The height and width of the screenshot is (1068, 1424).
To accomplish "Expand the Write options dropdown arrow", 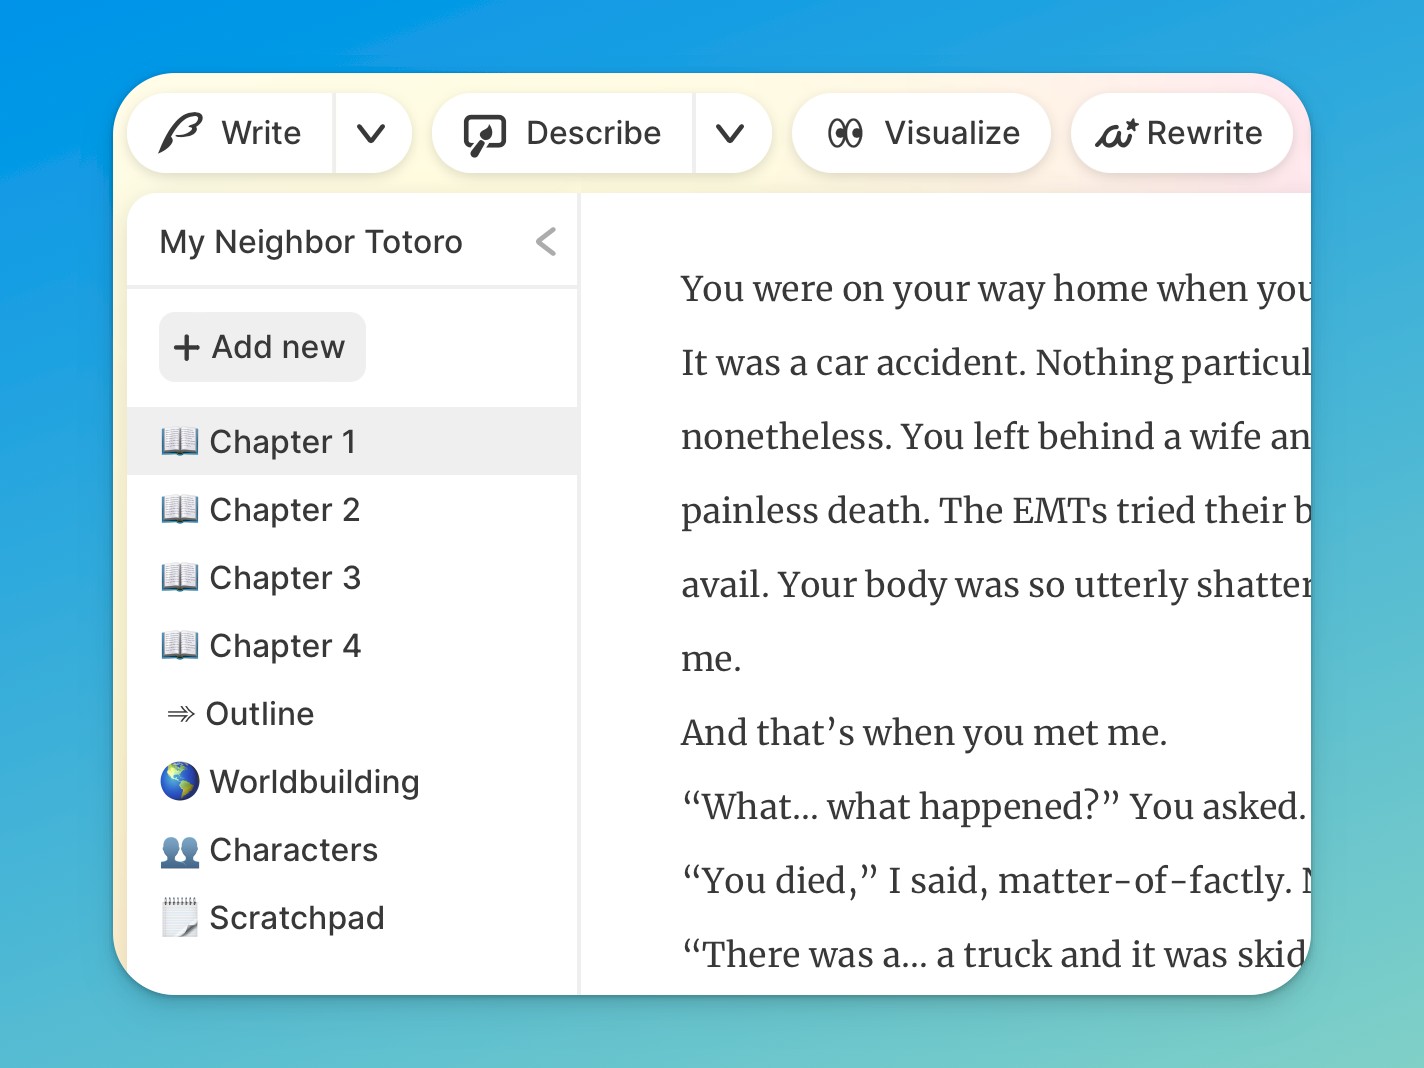I will pyautogui.click(x=371, y=133).
